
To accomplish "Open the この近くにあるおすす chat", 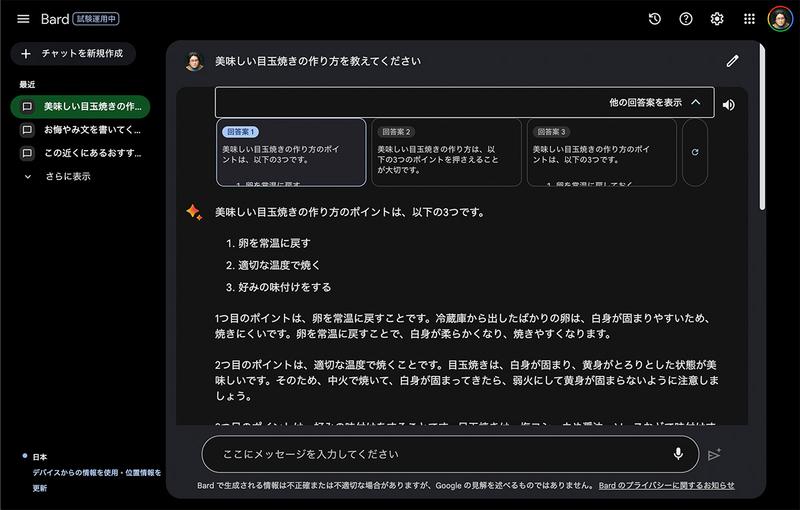I will click(81, 152).
